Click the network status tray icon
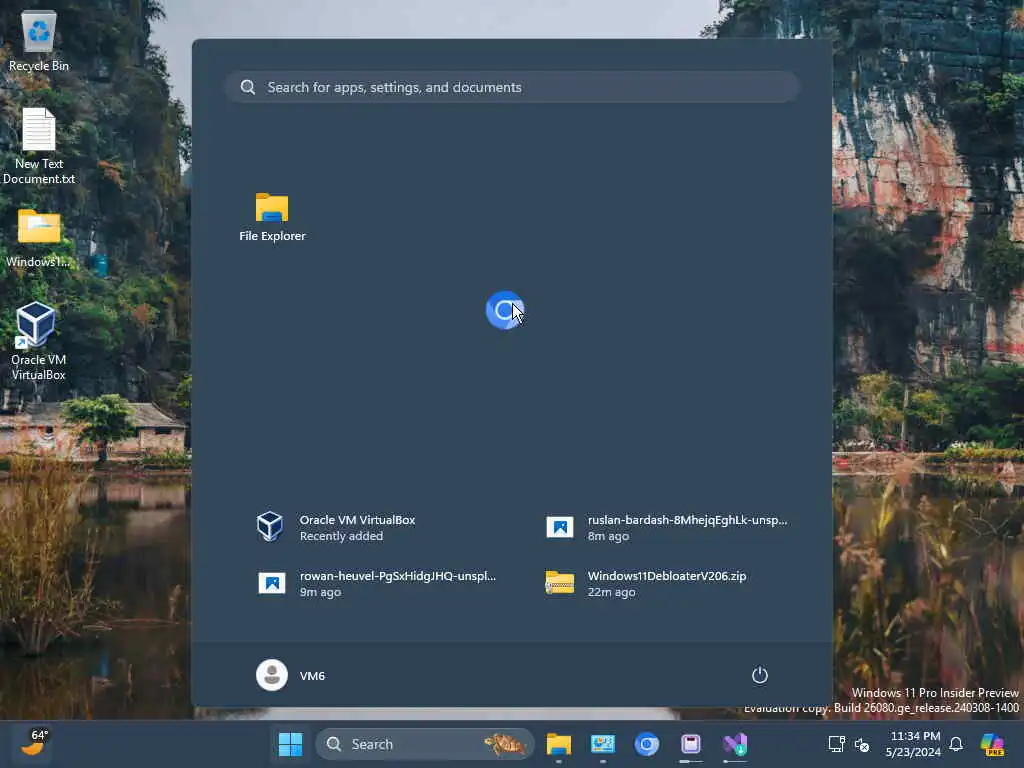Screen dimensions: 1024x768 [x=837, y=744]
